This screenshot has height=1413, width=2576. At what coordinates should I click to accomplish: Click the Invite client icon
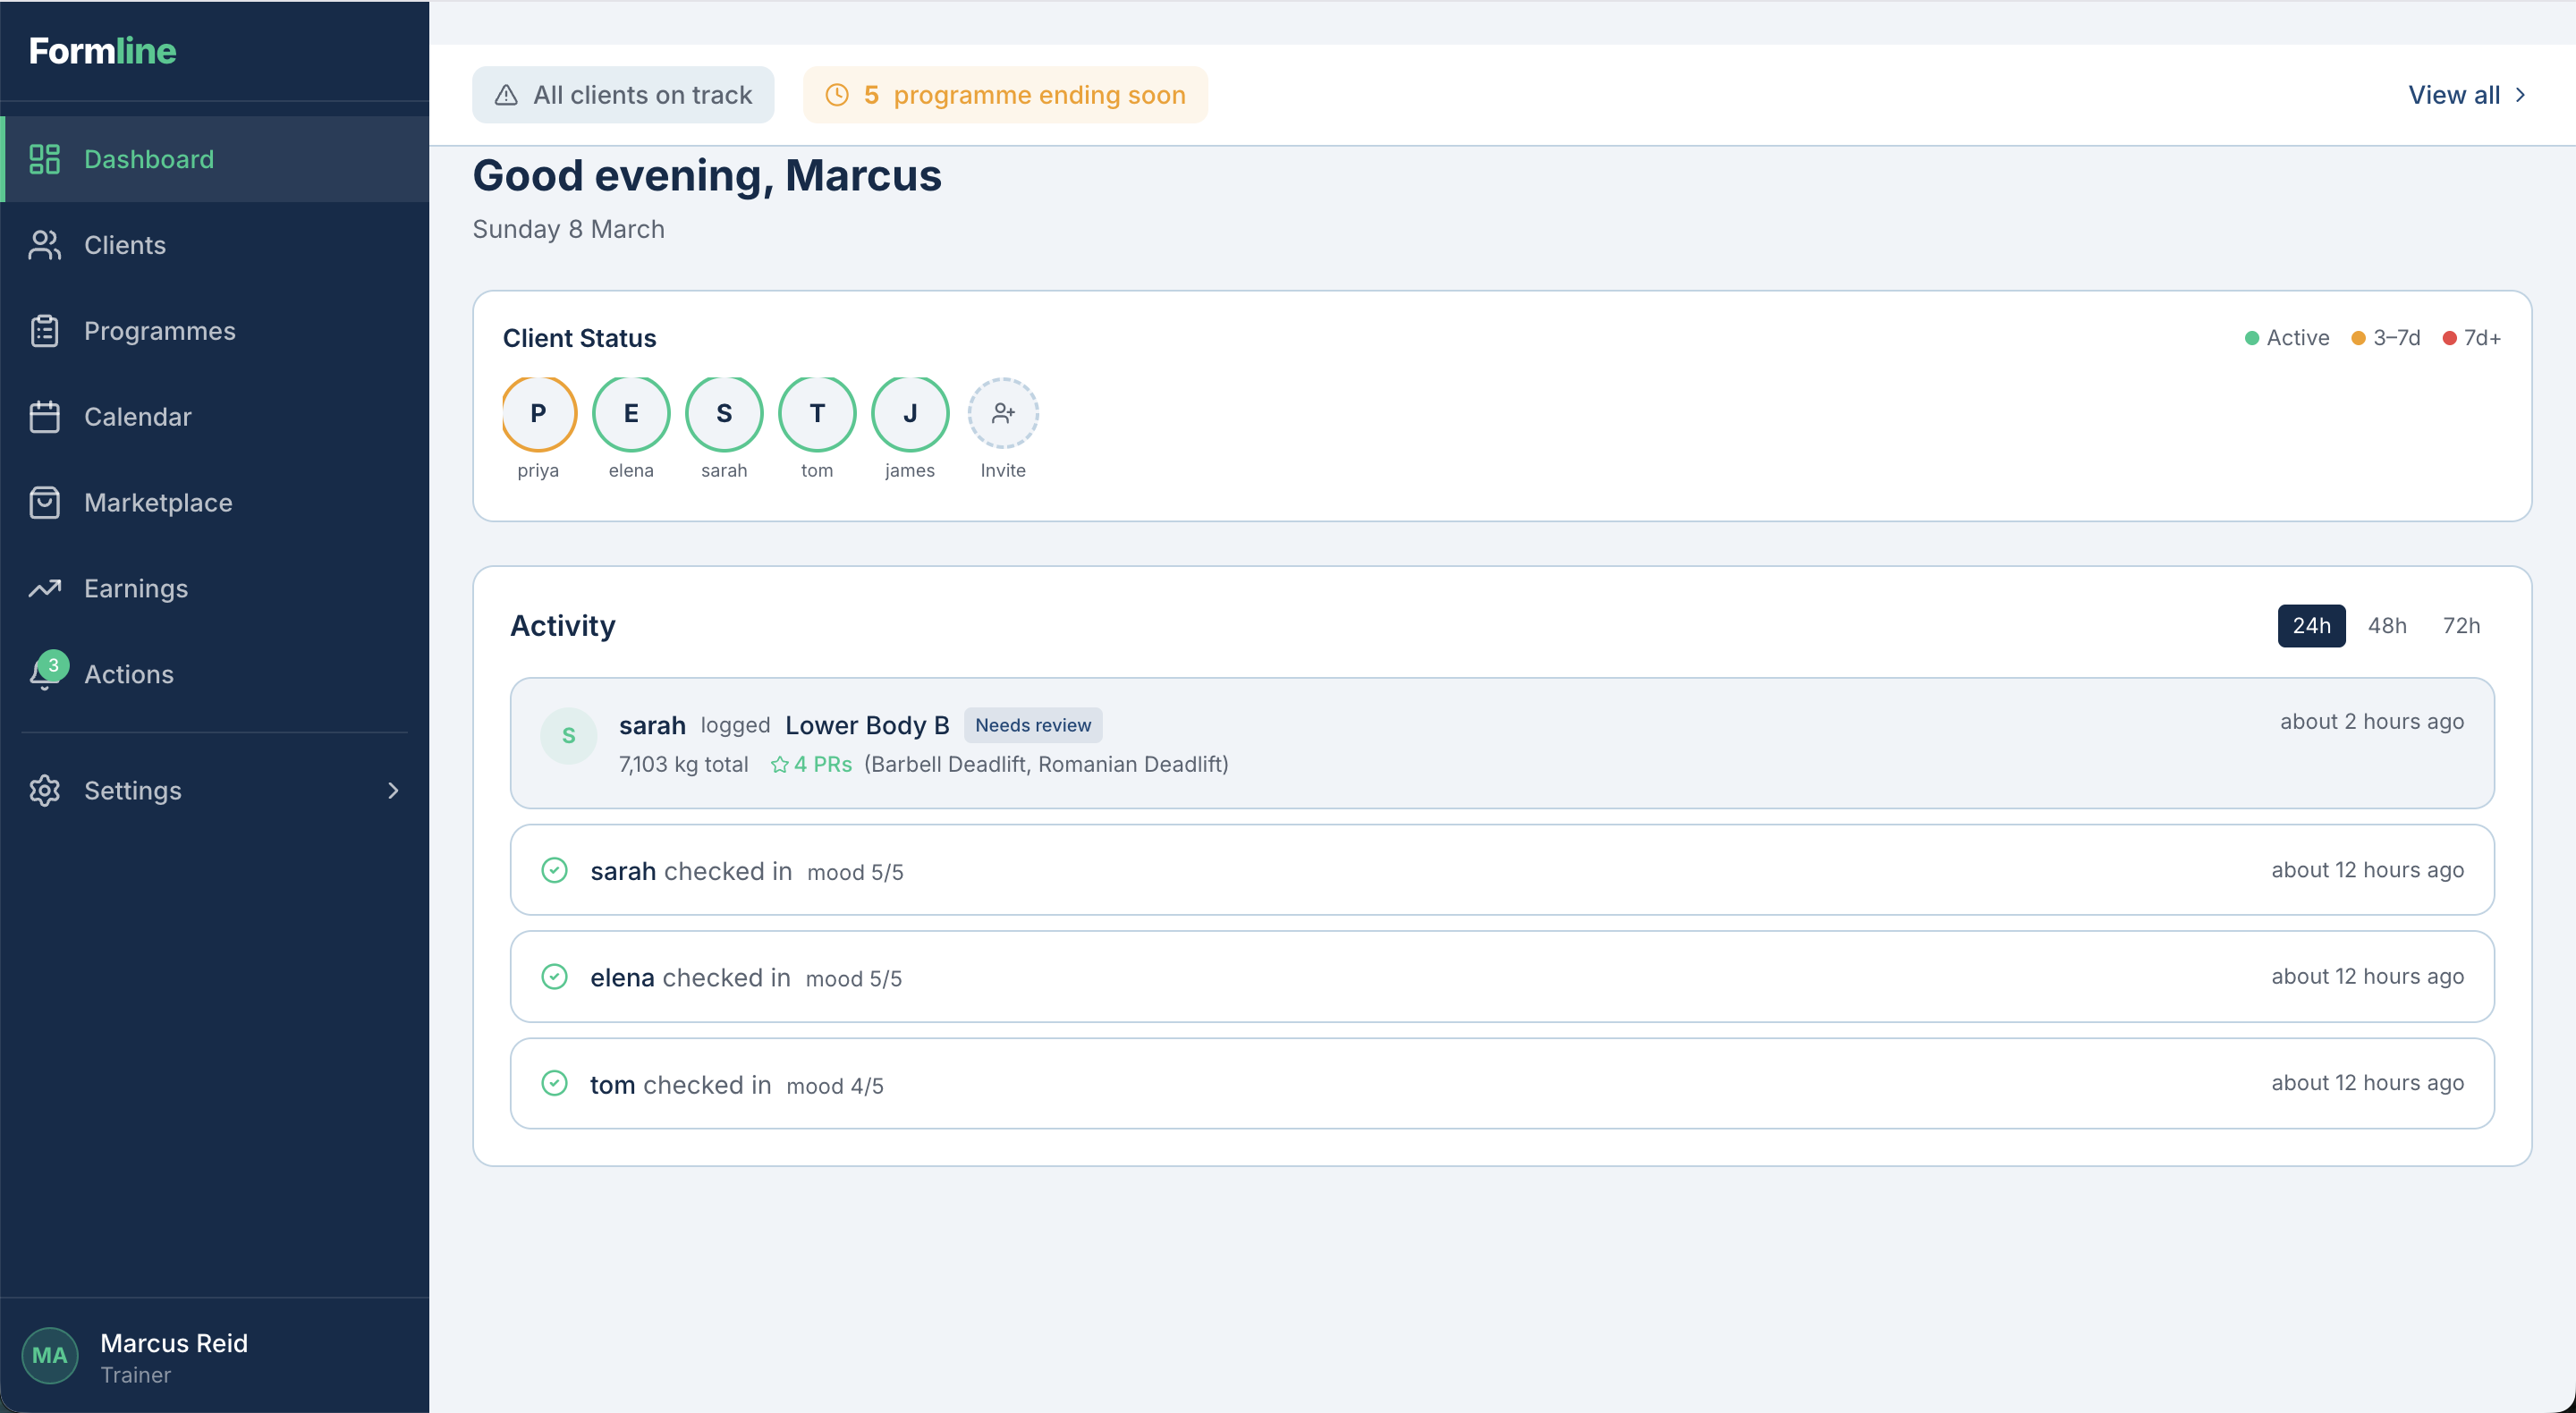pyautogui.click(x=1002, y=412)
